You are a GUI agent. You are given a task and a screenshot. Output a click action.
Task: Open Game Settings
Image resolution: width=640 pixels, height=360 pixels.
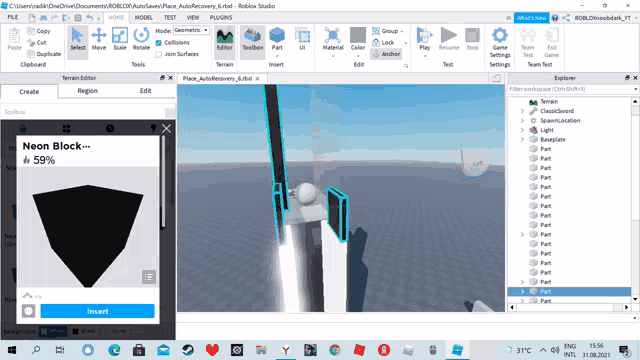pyautogui.click(x=500, y=42)
